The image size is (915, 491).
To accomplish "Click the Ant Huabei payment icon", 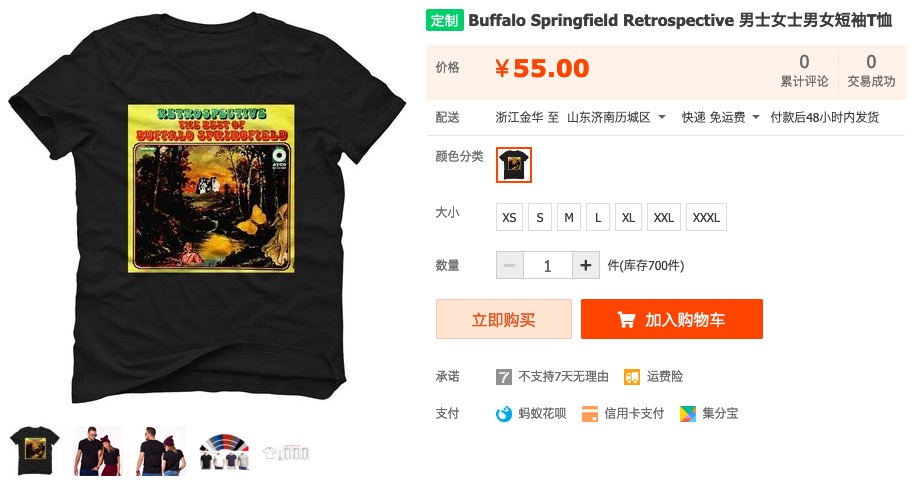I will pyautogui.click(x=504, y=414).
